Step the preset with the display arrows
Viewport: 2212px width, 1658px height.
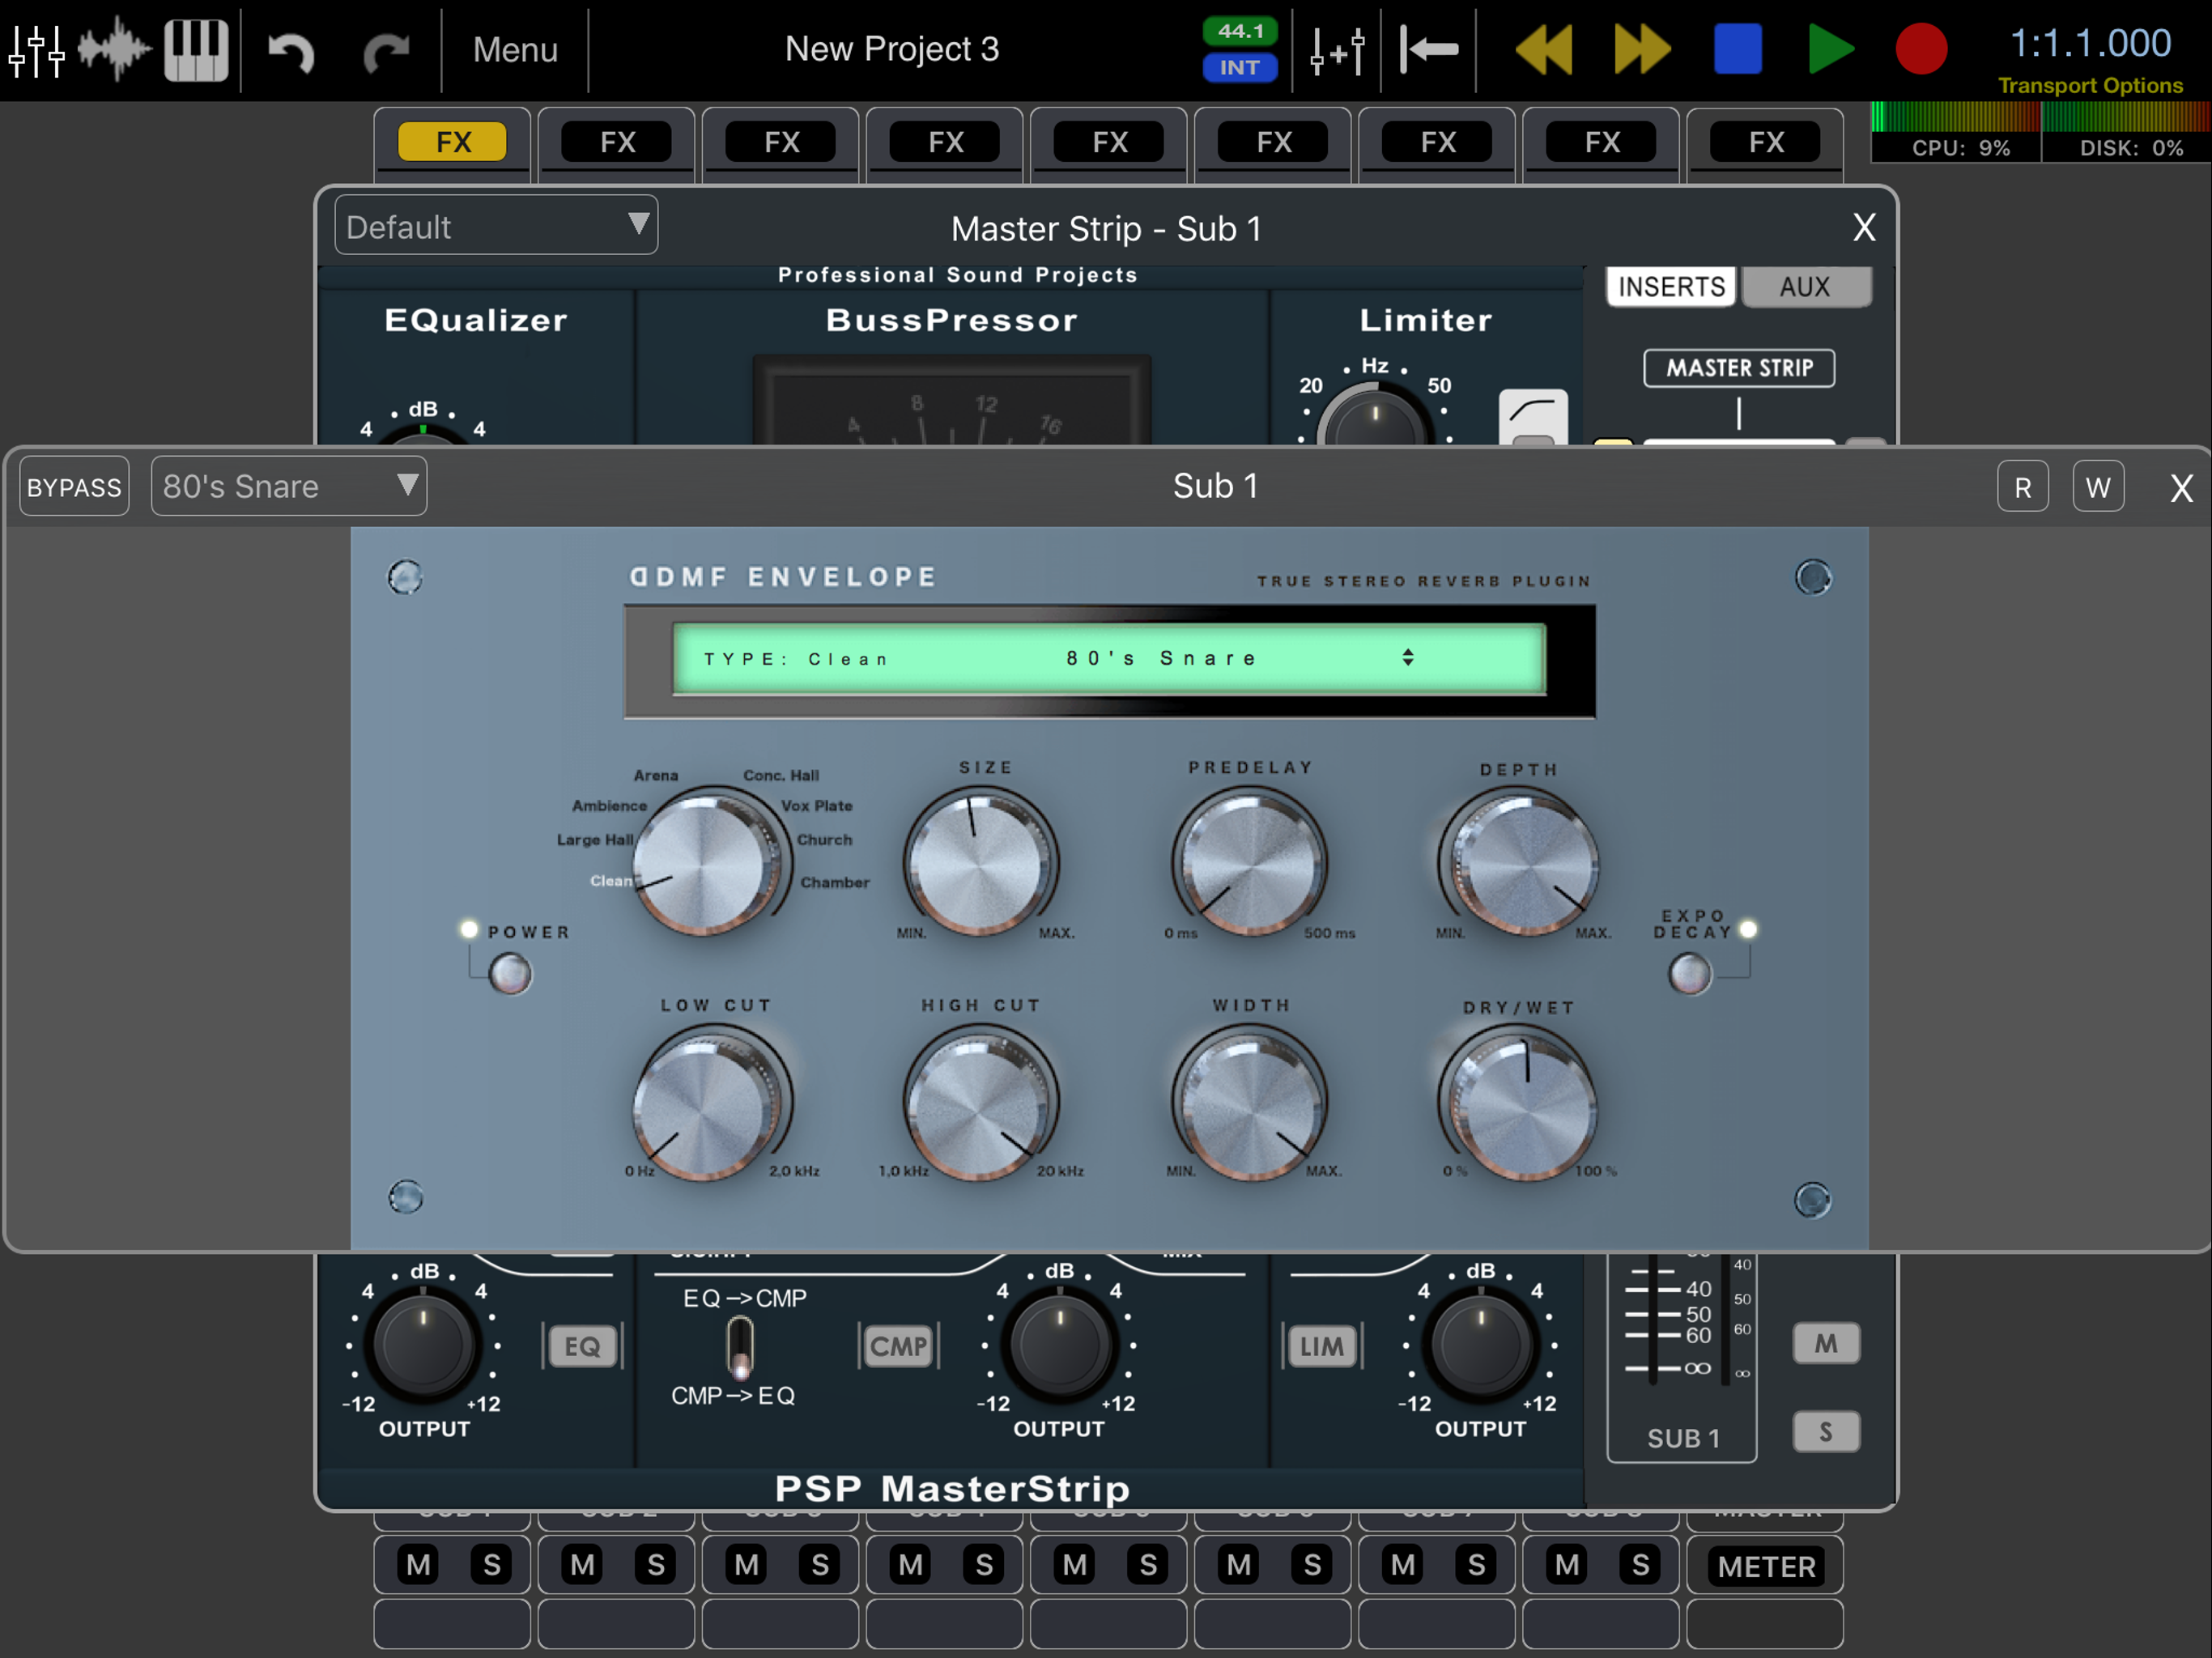coord(1408,658)
